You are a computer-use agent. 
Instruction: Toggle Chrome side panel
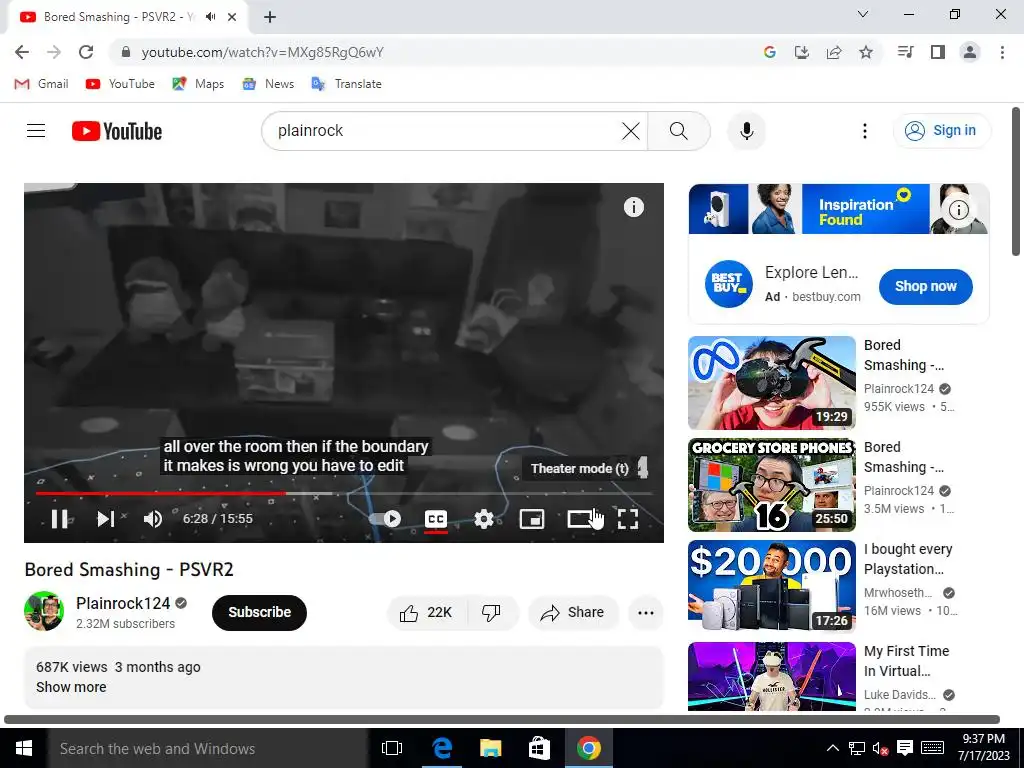point(938,52)
